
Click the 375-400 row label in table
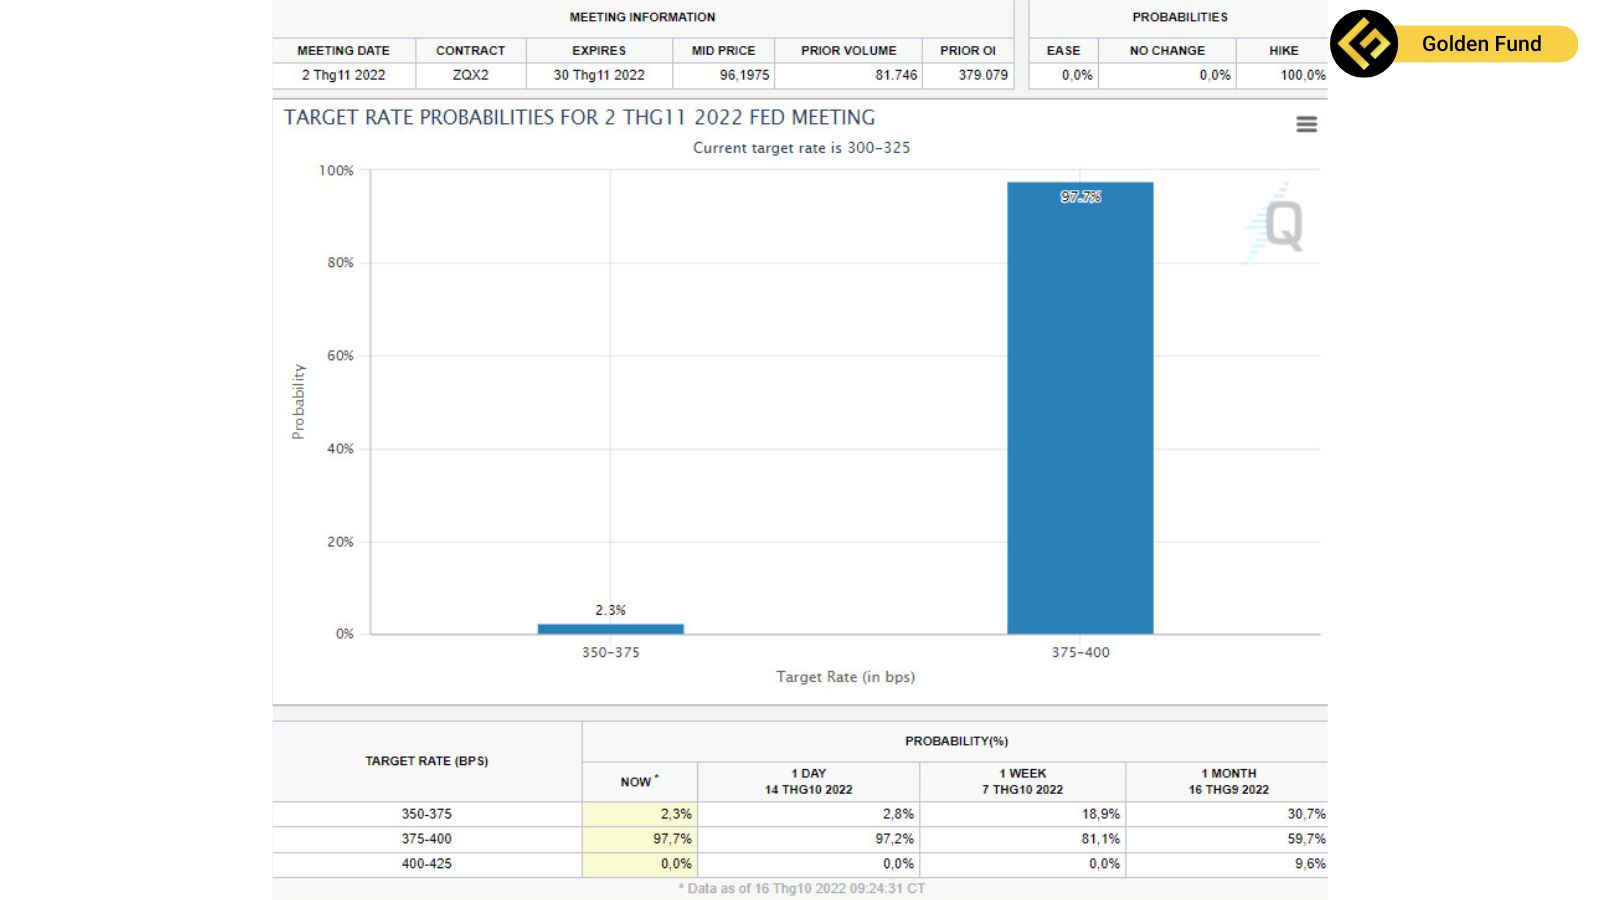[427, 839]
